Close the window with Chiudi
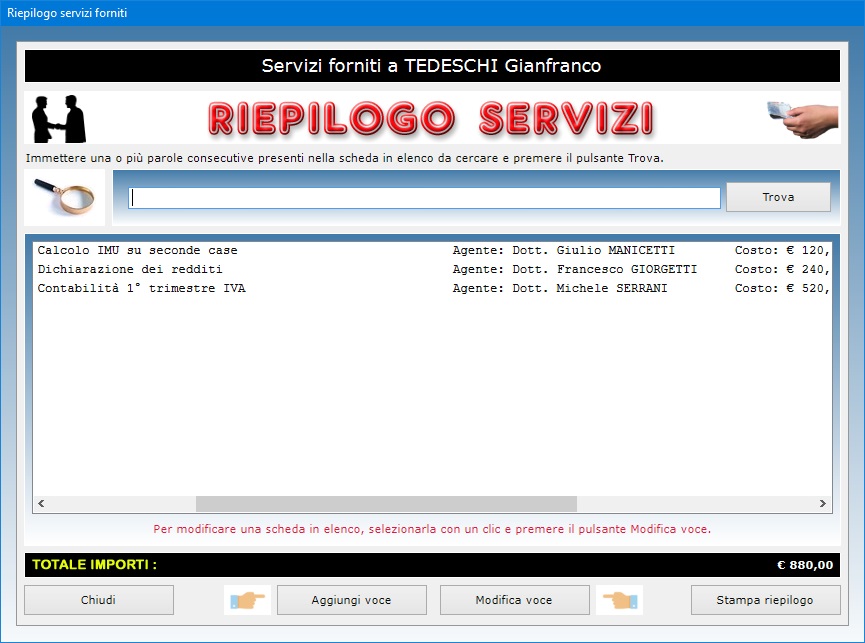 pyautogui.click(x=99, y=600)
